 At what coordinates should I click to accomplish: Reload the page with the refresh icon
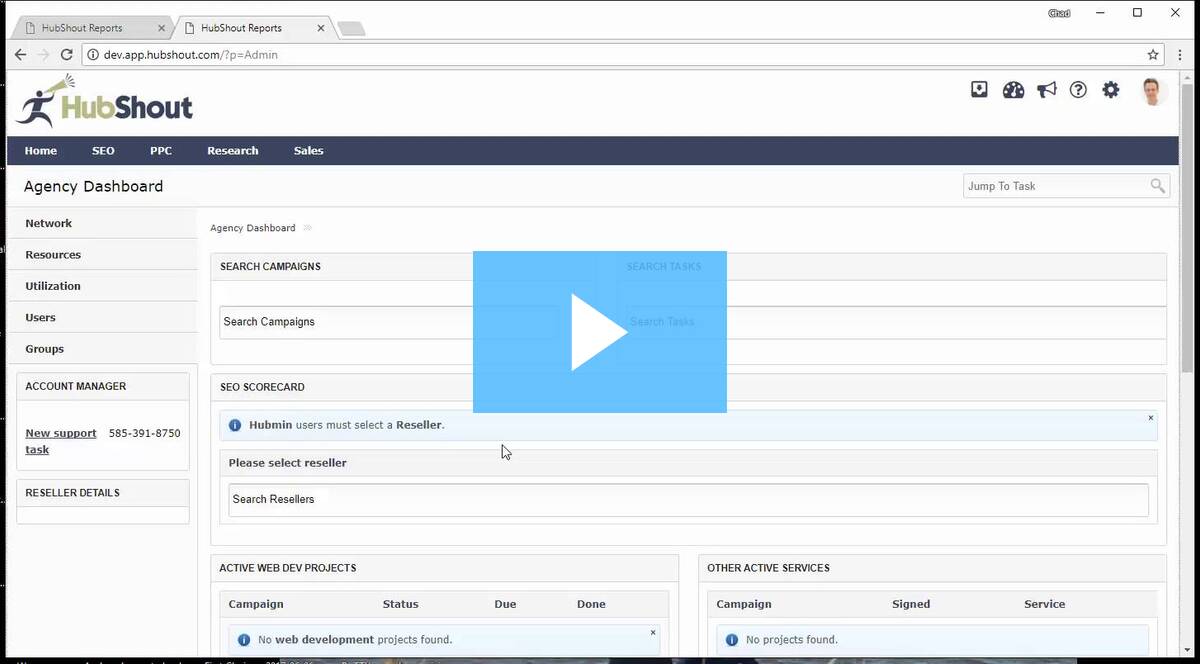67,55
